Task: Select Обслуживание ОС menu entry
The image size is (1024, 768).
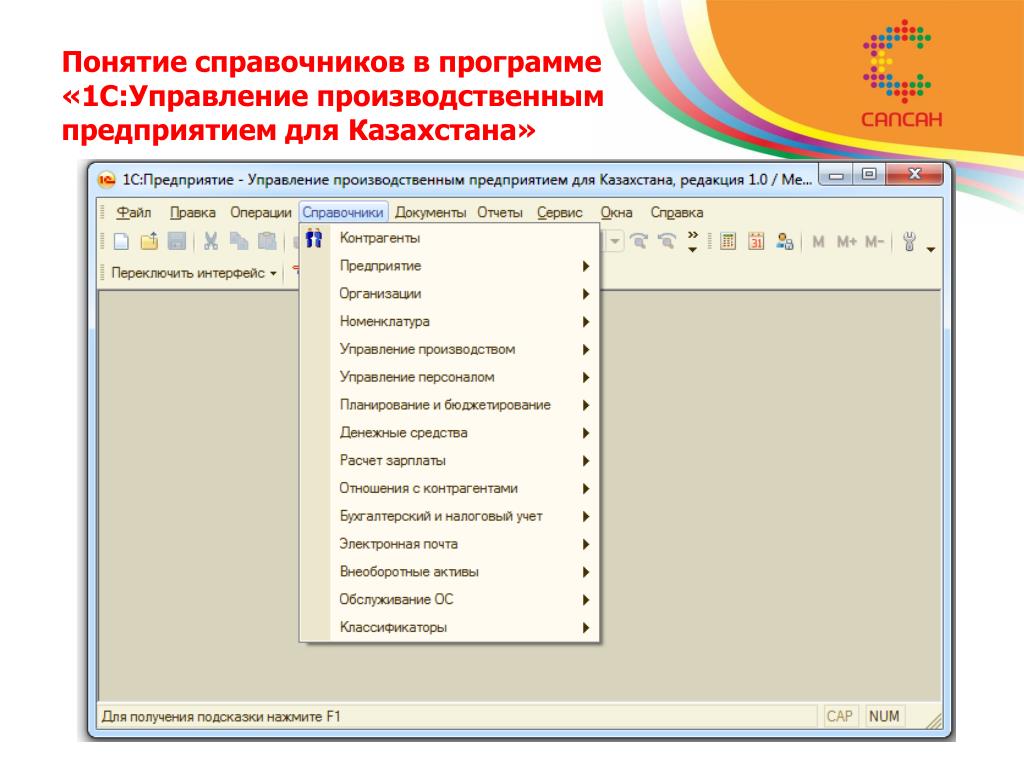Action: coord(449,600)
